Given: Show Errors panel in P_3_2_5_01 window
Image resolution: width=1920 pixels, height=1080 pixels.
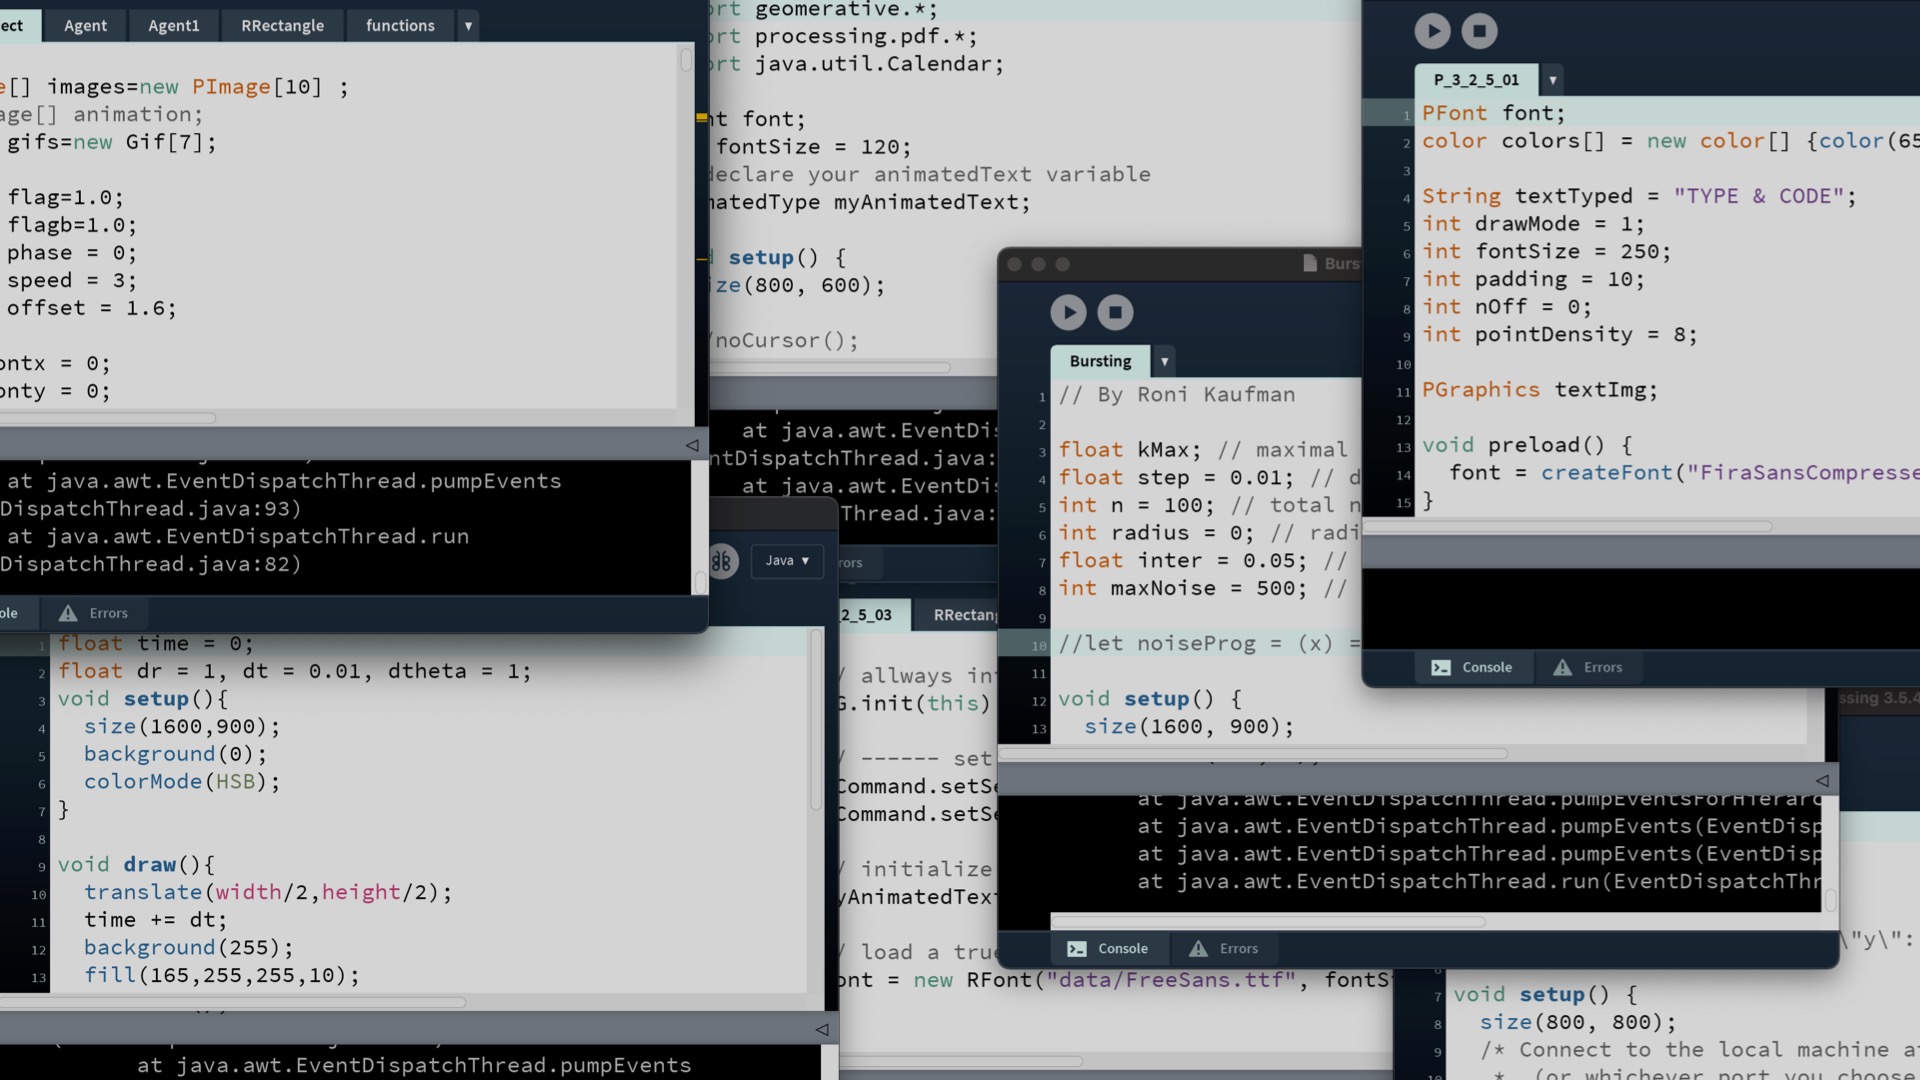Looking at the screenshot, I should 1587,668.
